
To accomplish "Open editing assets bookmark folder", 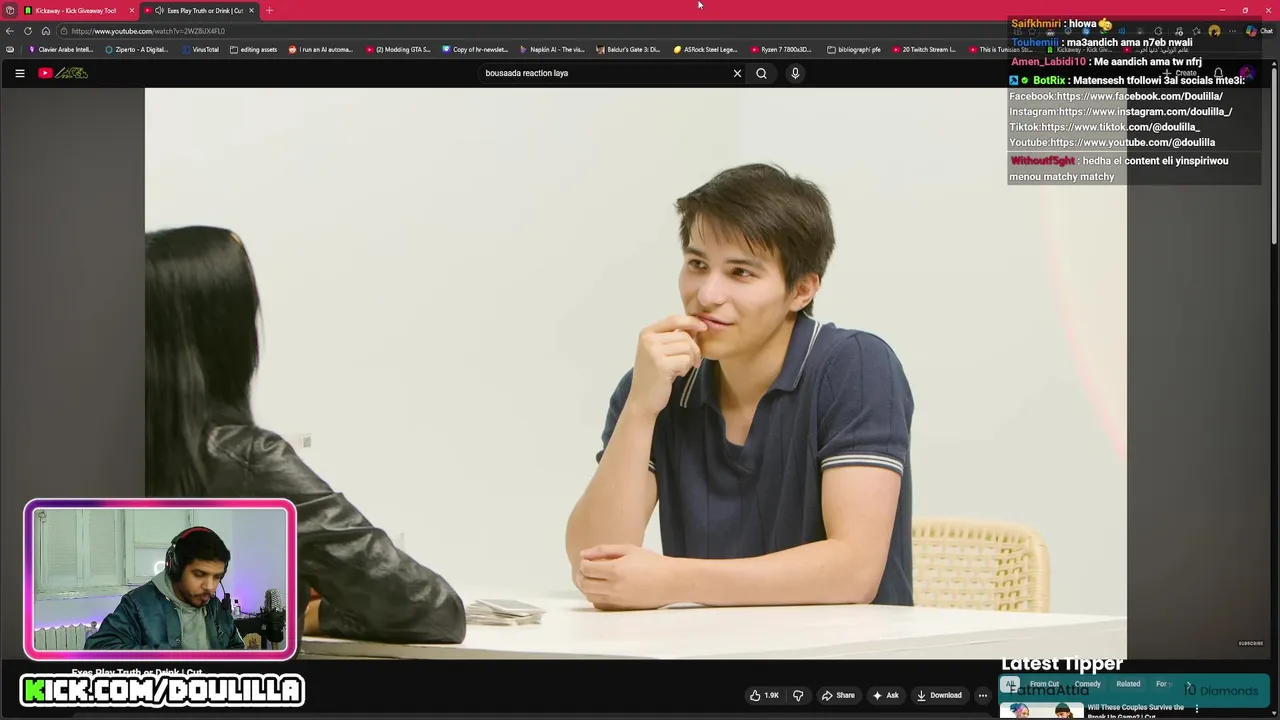I will click(x=253, y=49).
